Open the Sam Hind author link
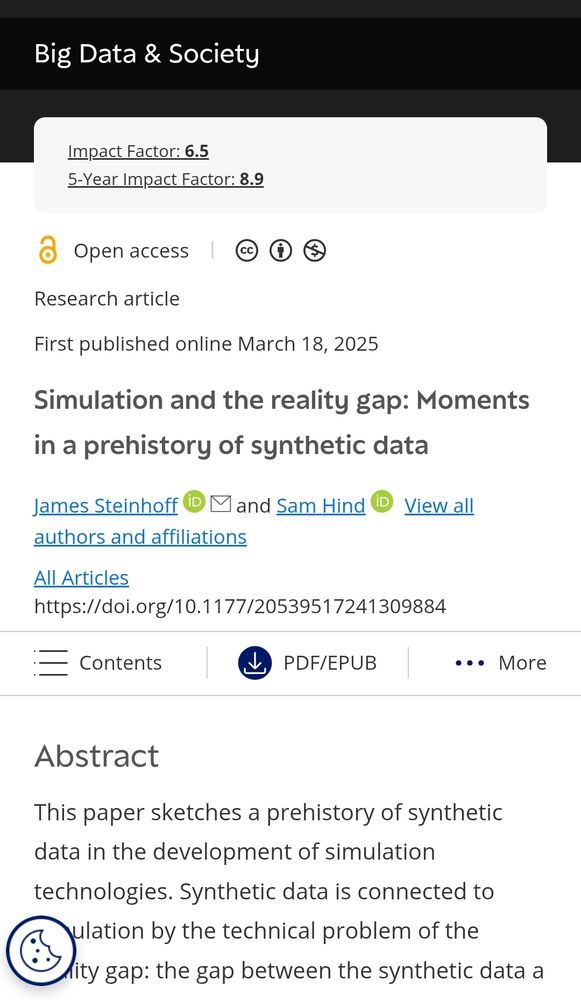Viewport: 581px width, 1000px height. tap(321, 506)
